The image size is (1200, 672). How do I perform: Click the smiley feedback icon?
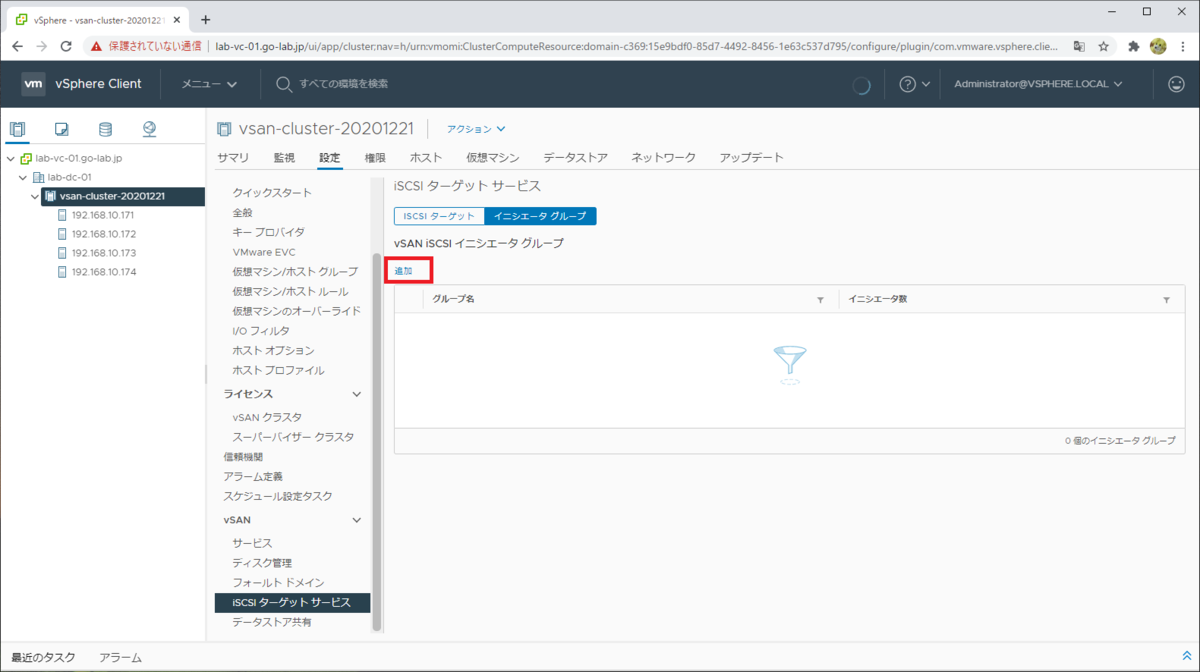pyautogui.click(x=1176, y=84)
